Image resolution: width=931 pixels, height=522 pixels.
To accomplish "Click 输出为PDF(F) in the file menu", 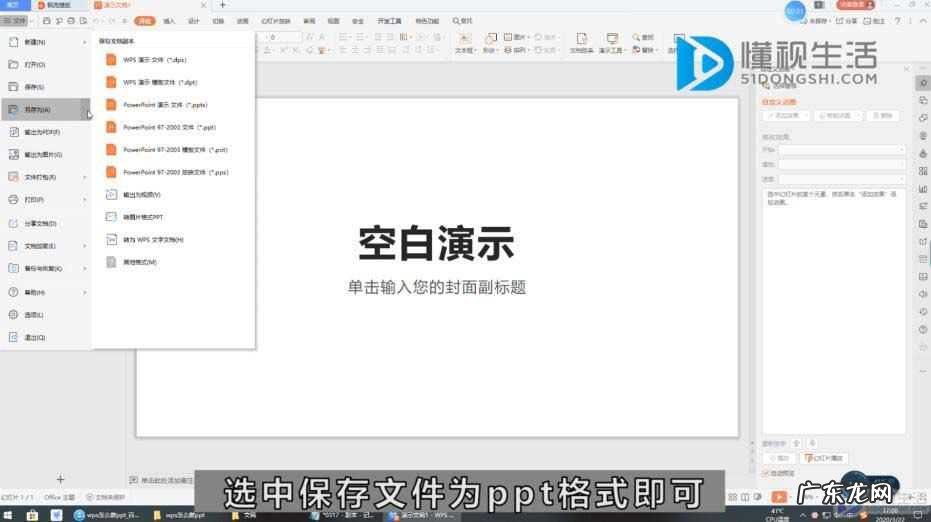I will tap(46, 132).
